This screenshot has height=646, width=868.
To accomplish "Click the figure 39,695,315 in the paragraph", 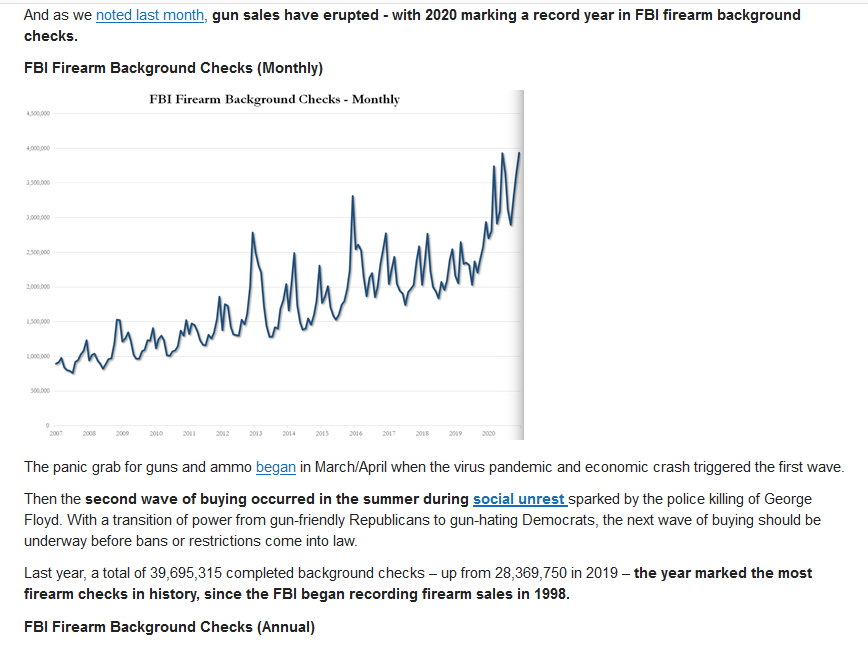I will tap(186, 573).
